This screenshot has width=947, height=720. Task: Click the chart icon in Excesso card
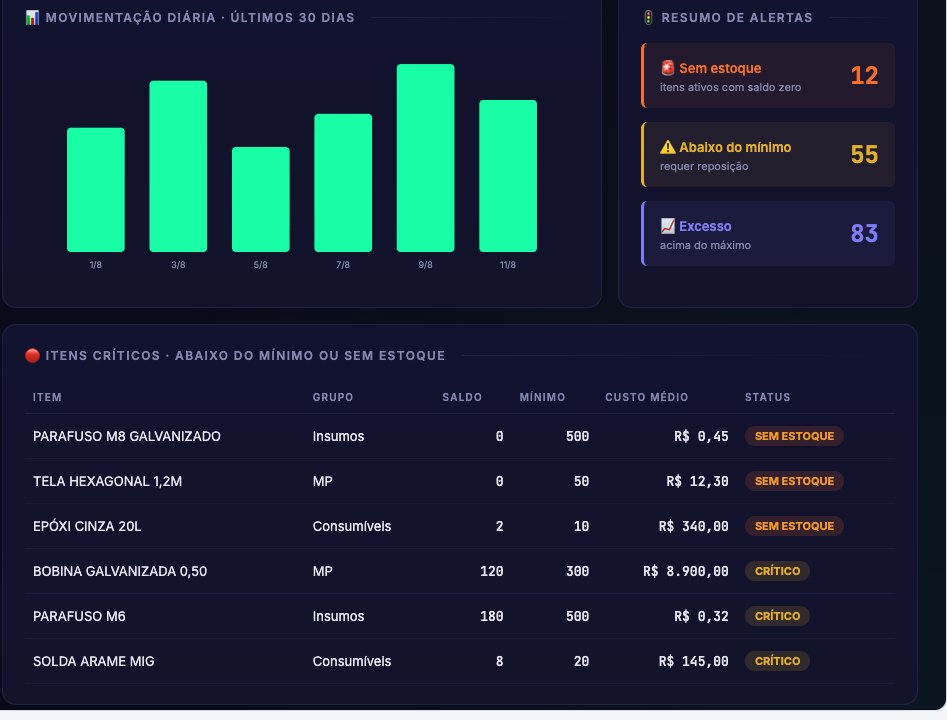[667, 226]
